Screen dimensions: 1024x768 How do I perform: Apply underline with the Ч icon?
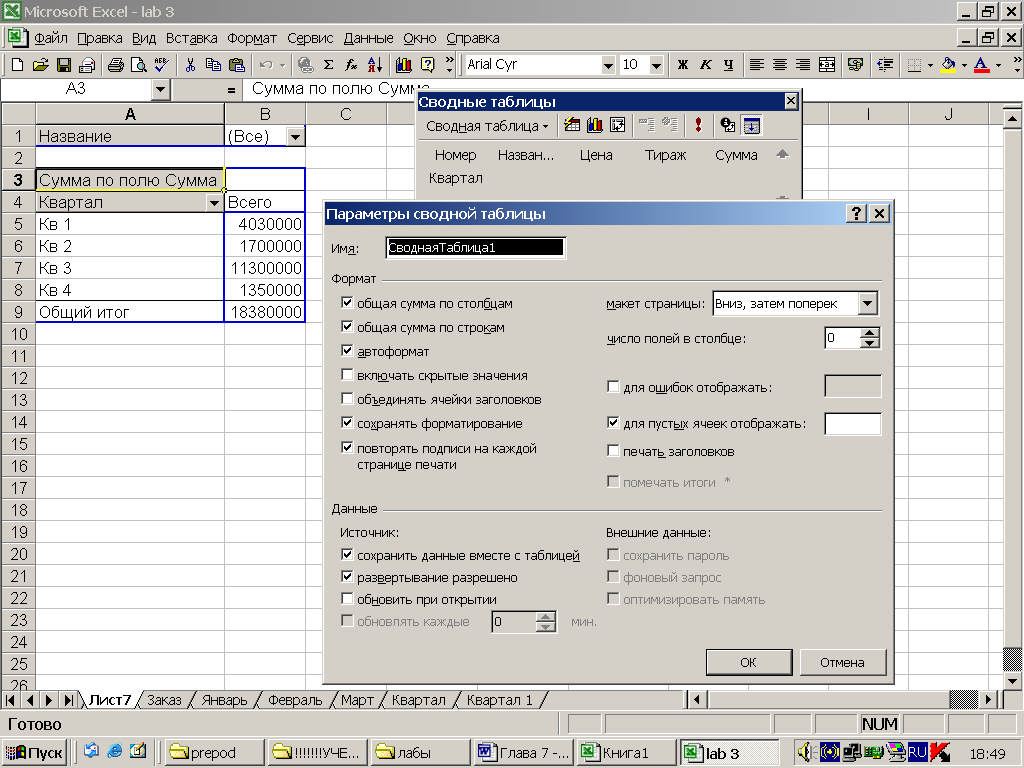(x=728, y=65)
